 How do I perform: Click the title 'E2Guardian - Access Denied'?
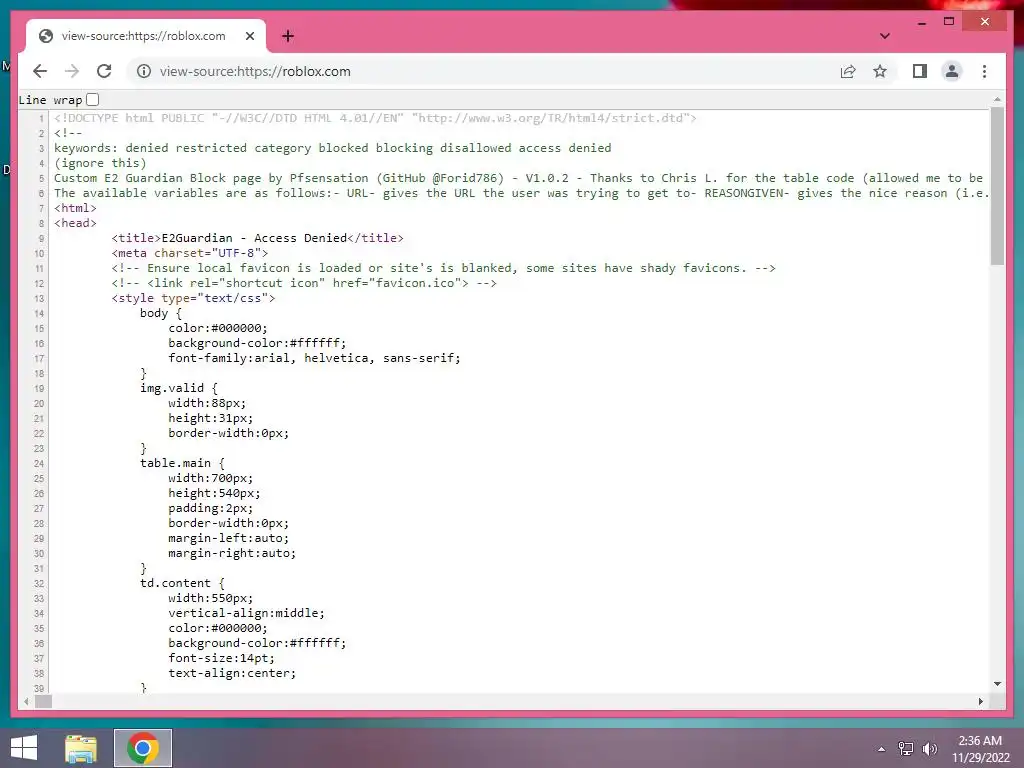(254, 238)
